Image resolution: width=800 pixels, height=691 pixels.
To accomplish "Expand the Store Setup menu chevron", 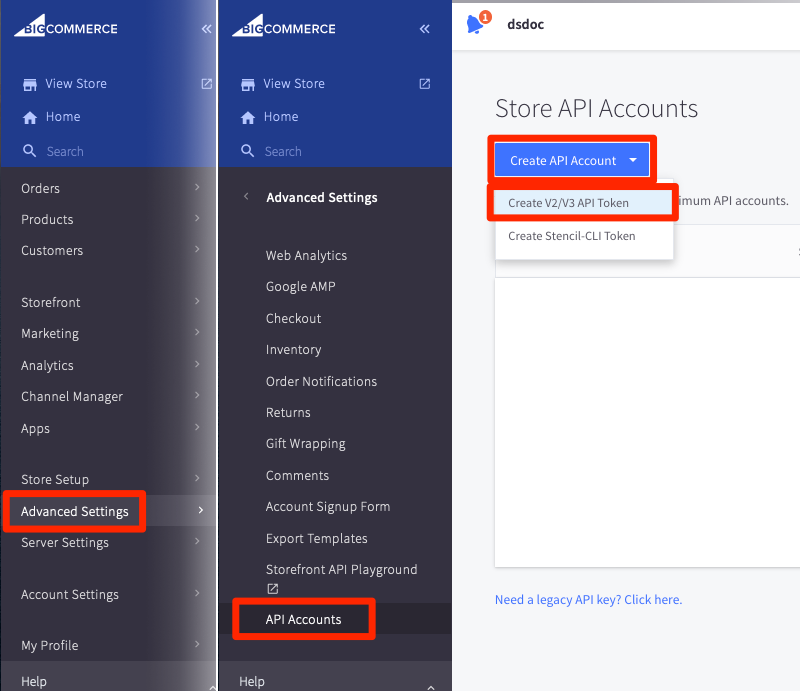I will (197, 478).
